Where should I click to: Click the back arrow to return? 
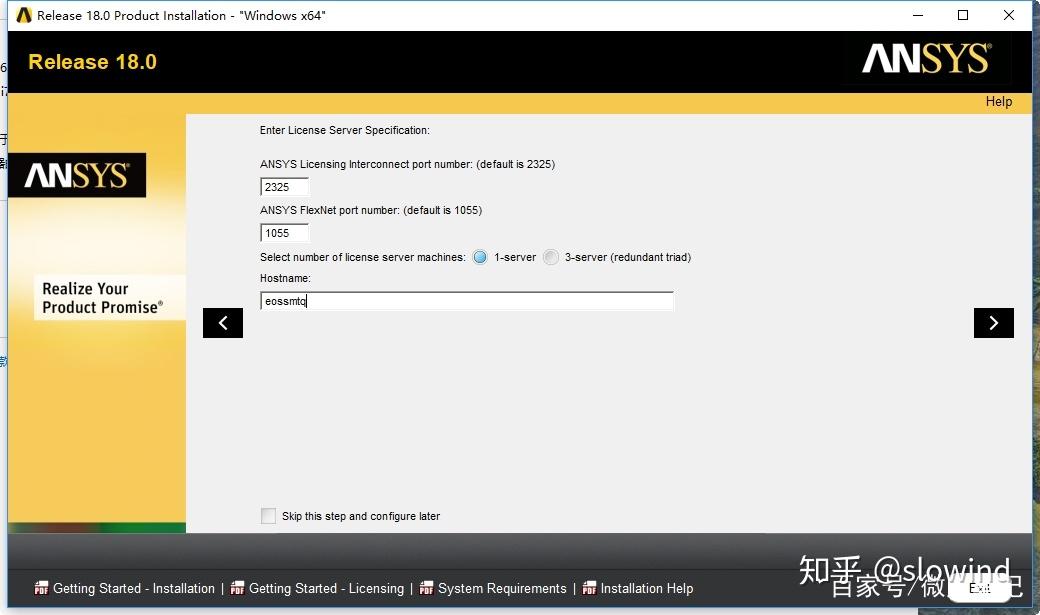pyautogui.click(x=223, y=322)
